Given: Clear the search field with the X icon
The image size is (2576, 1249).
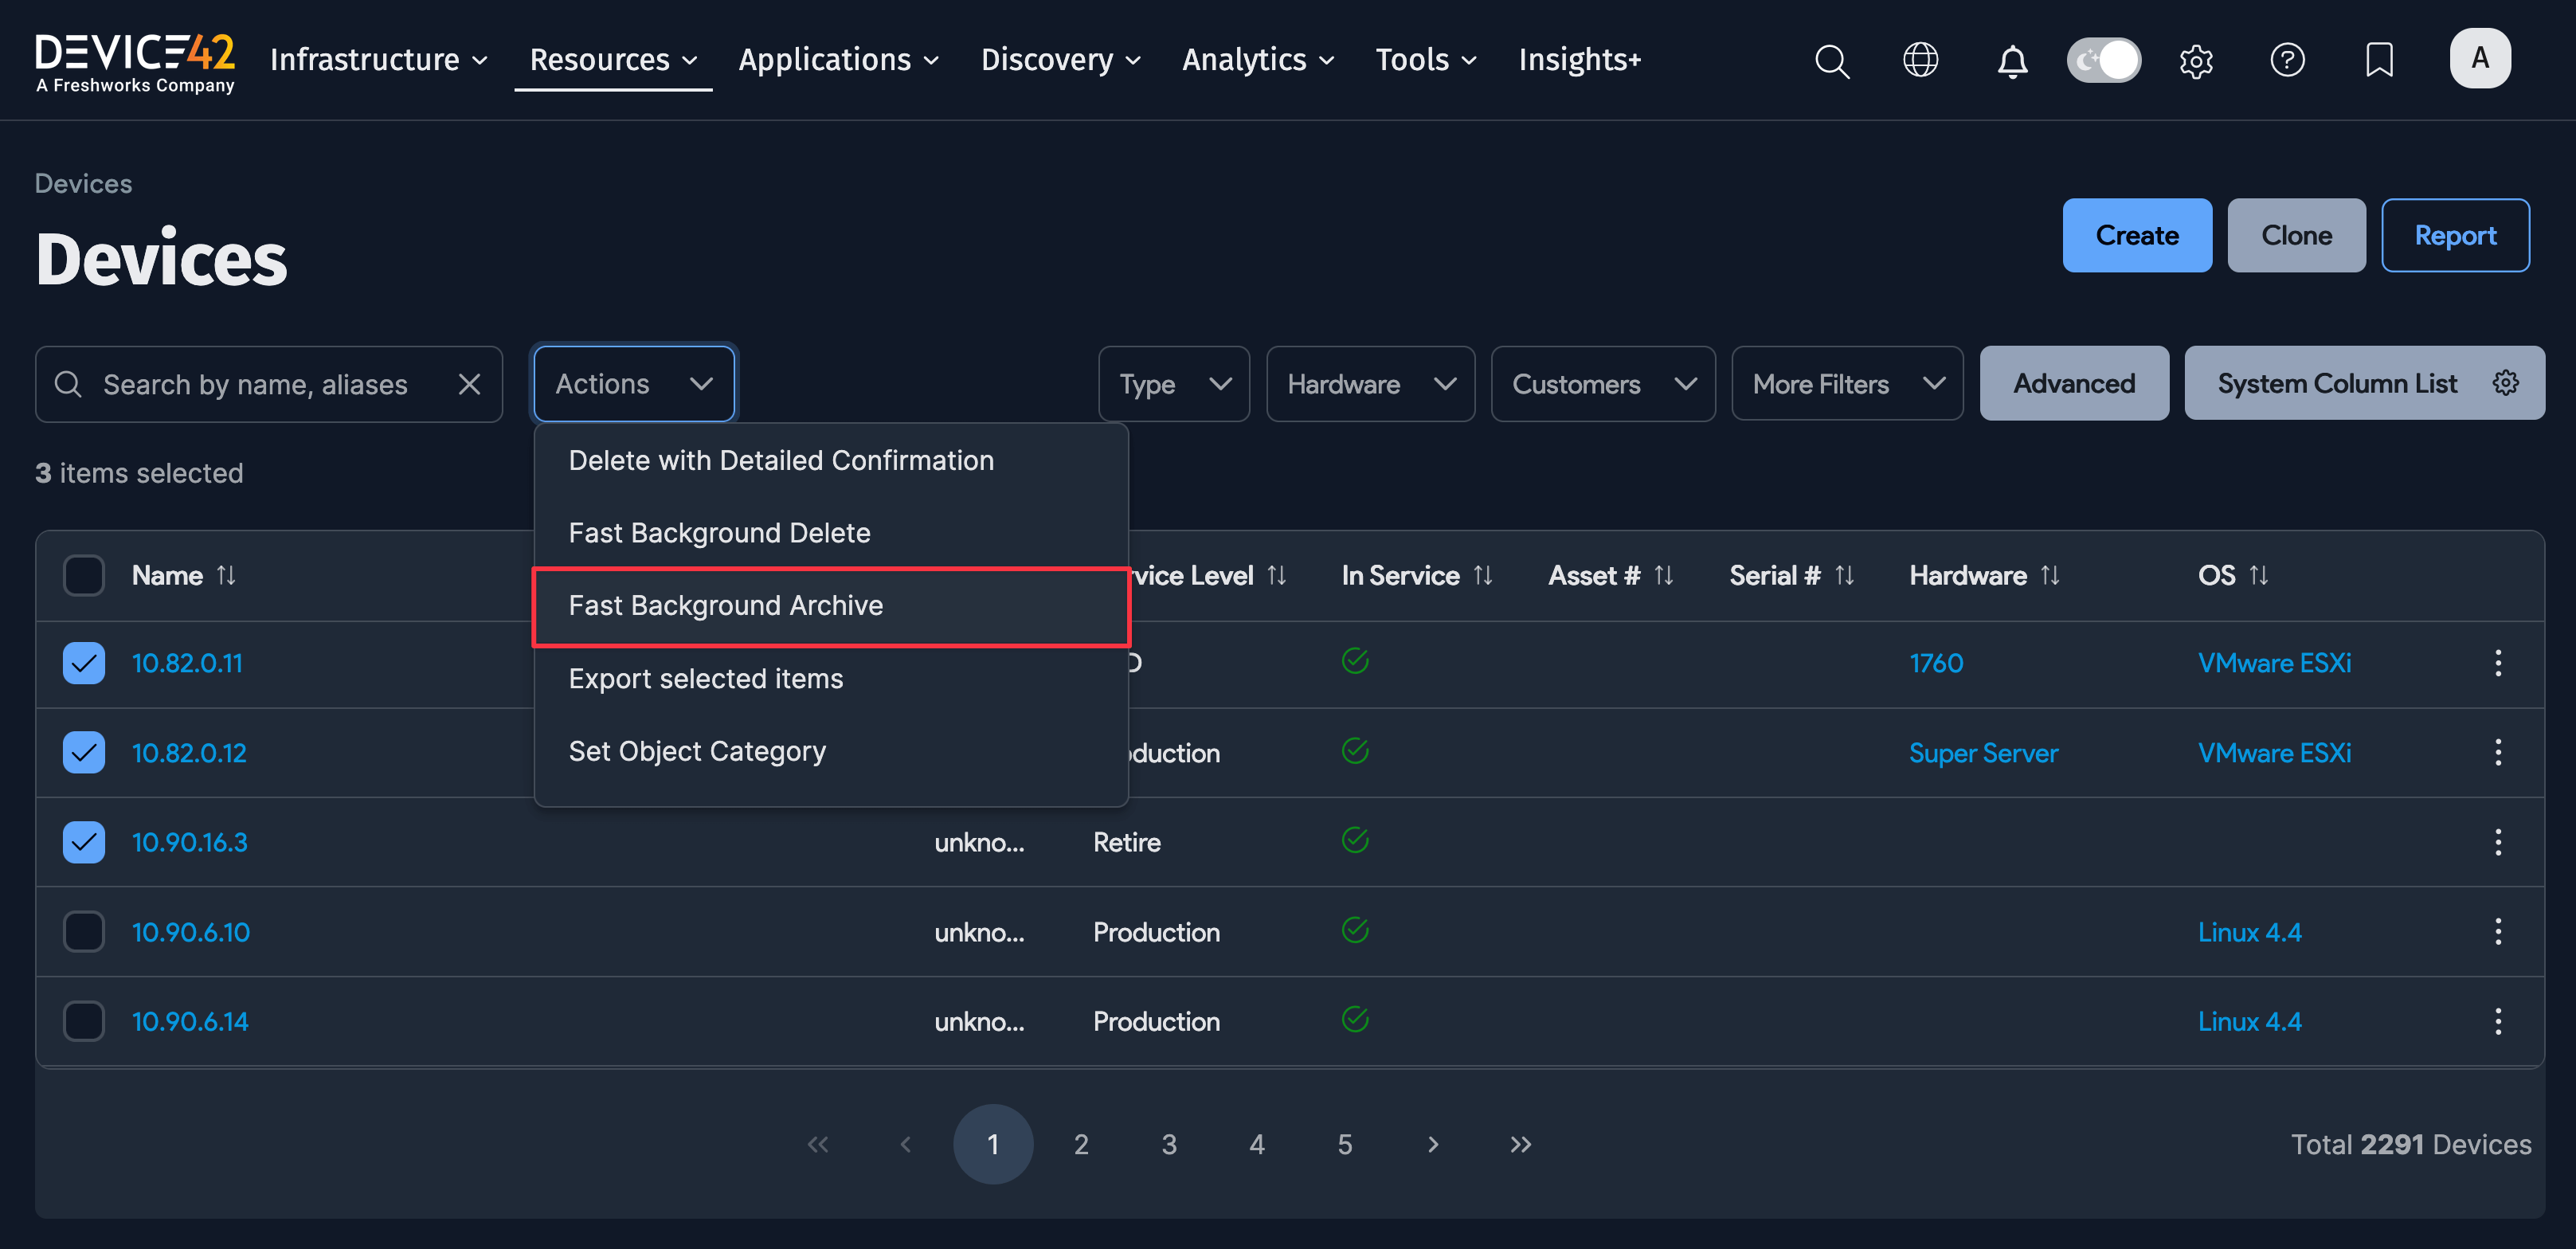Looking at the screenshot, I should [470, 384].
